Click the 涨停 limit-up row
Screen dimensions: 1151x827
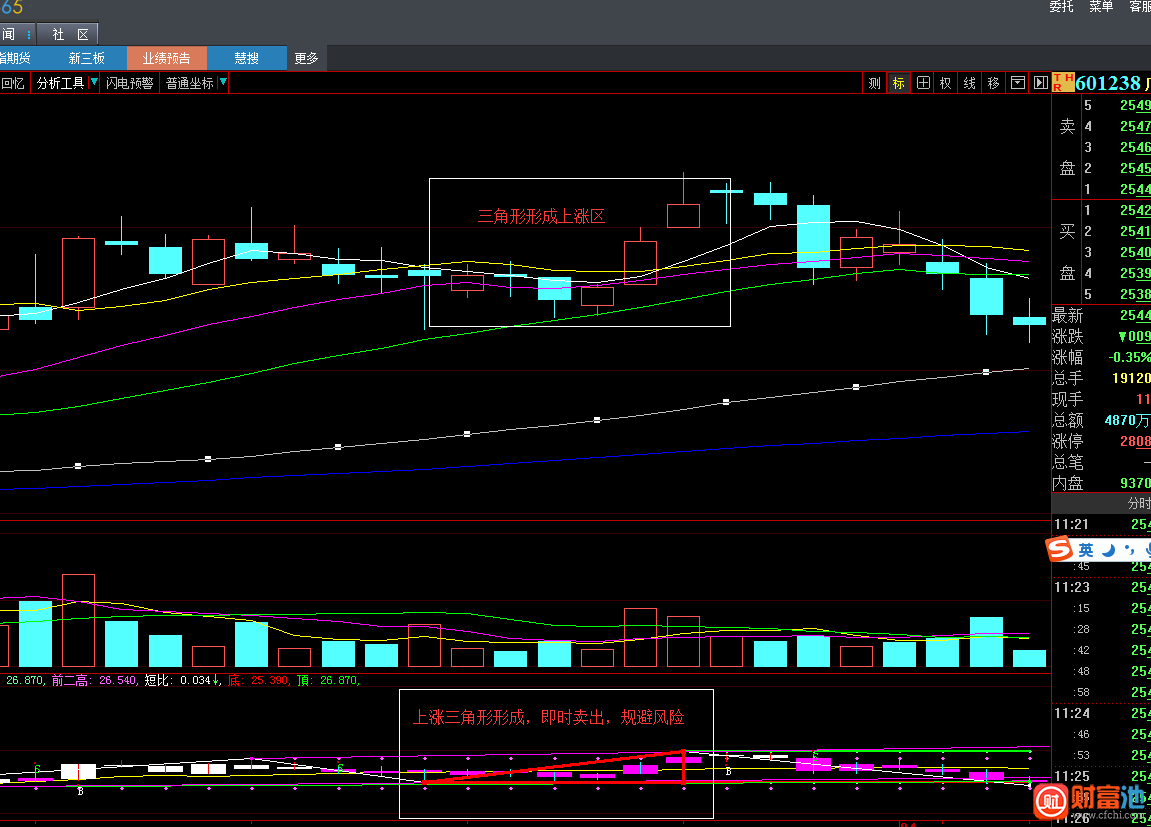pyautogui.click(x=1101, y=441)
